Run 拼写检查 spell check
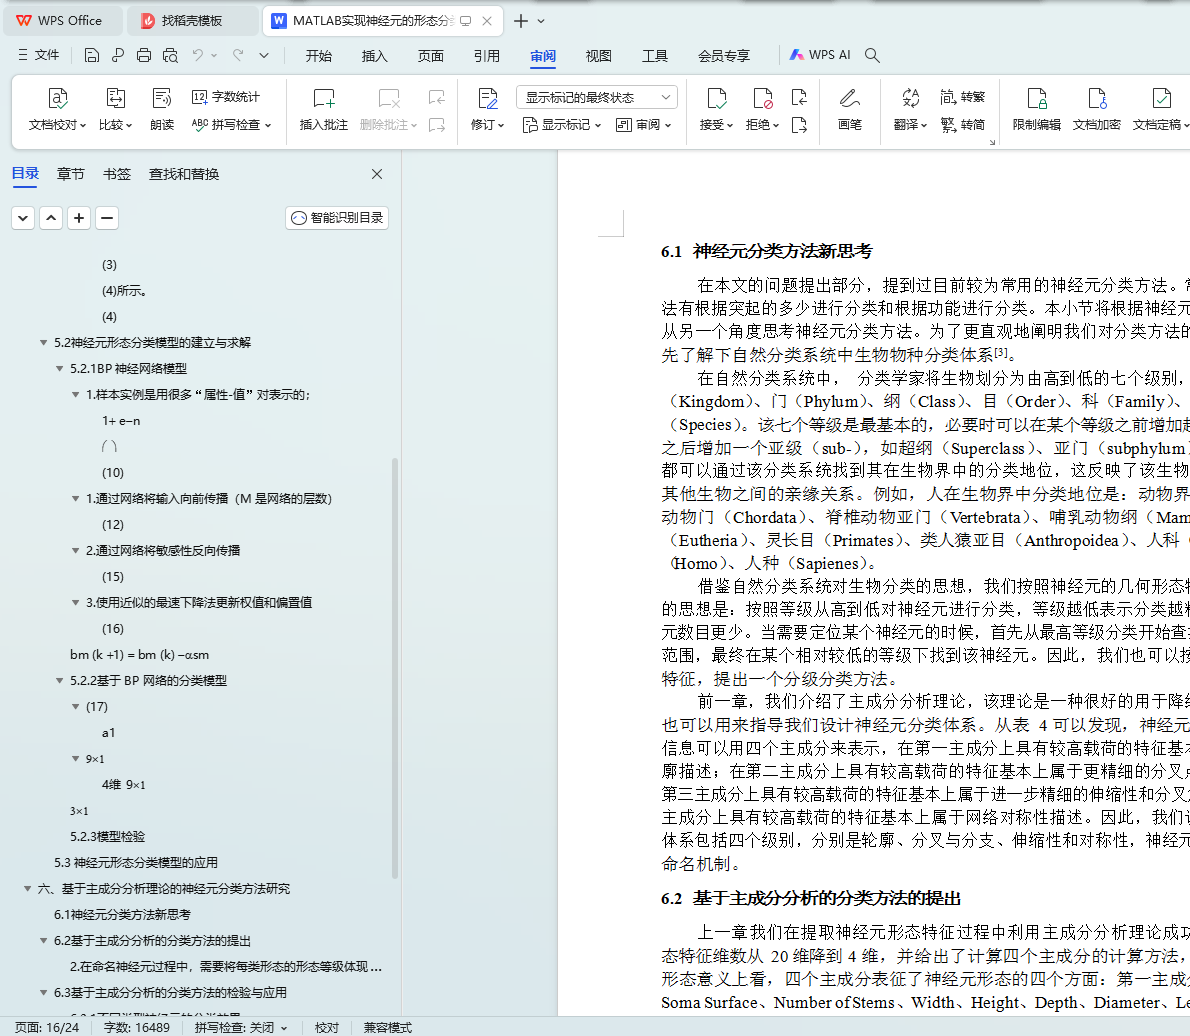The image size is (1190, 1036). tap(231, 124)
